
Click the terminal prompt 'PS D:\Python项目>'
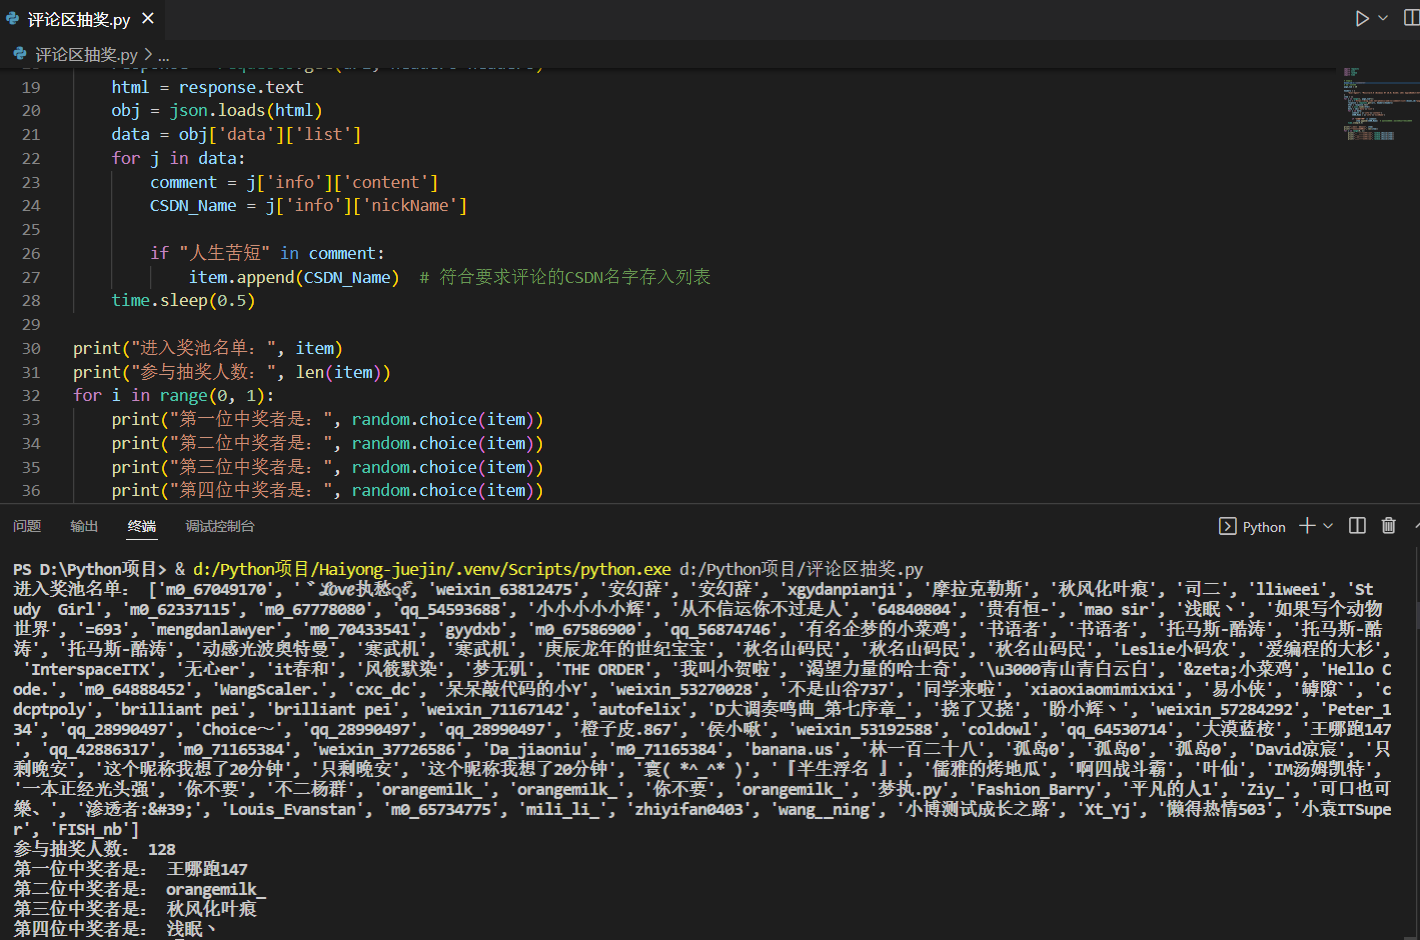tap(90, 569)
